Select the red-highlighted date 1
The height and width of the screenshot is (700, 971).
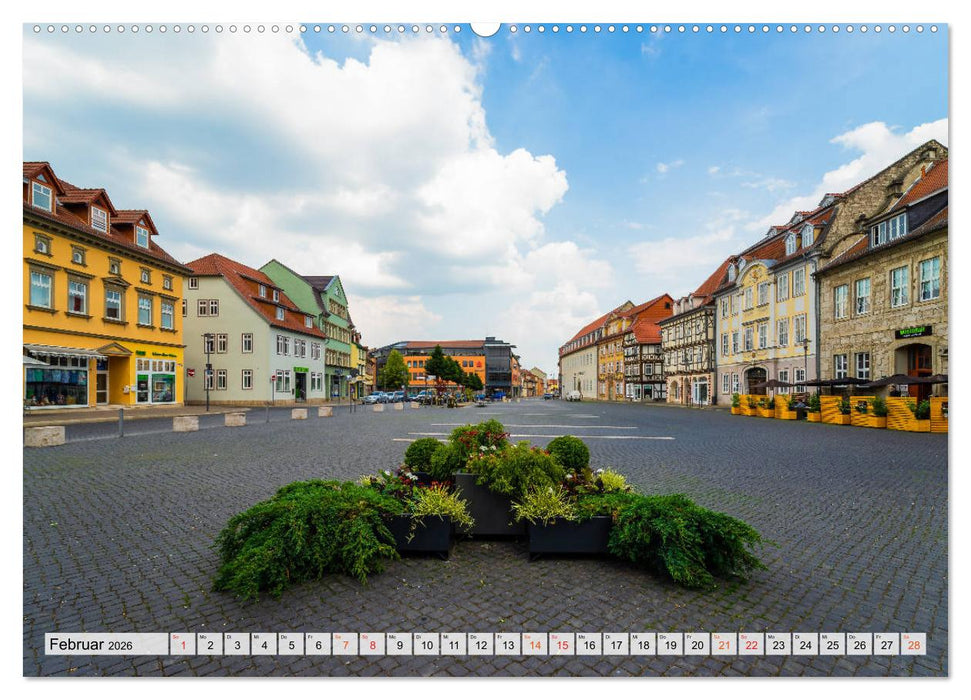(x=181, y=646)
